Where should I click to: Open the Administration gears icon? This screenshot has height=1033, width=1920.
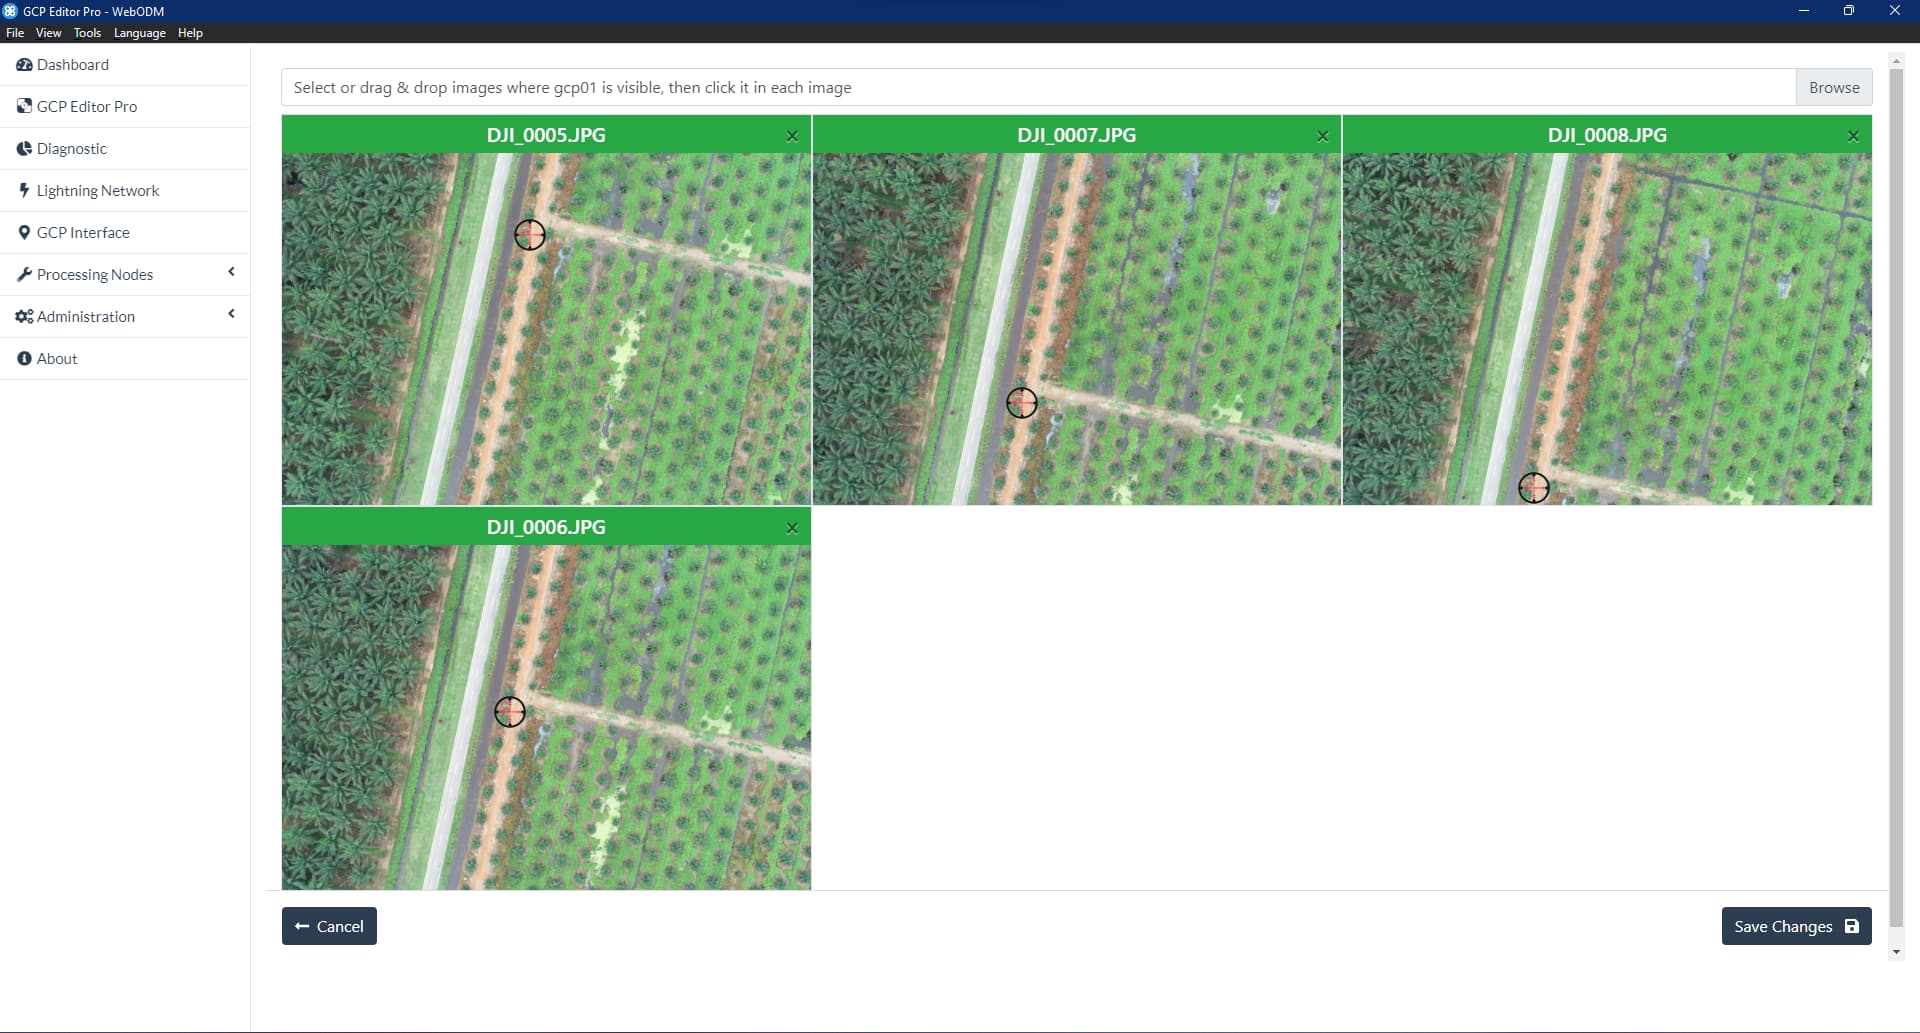click(x=23, y=316)
